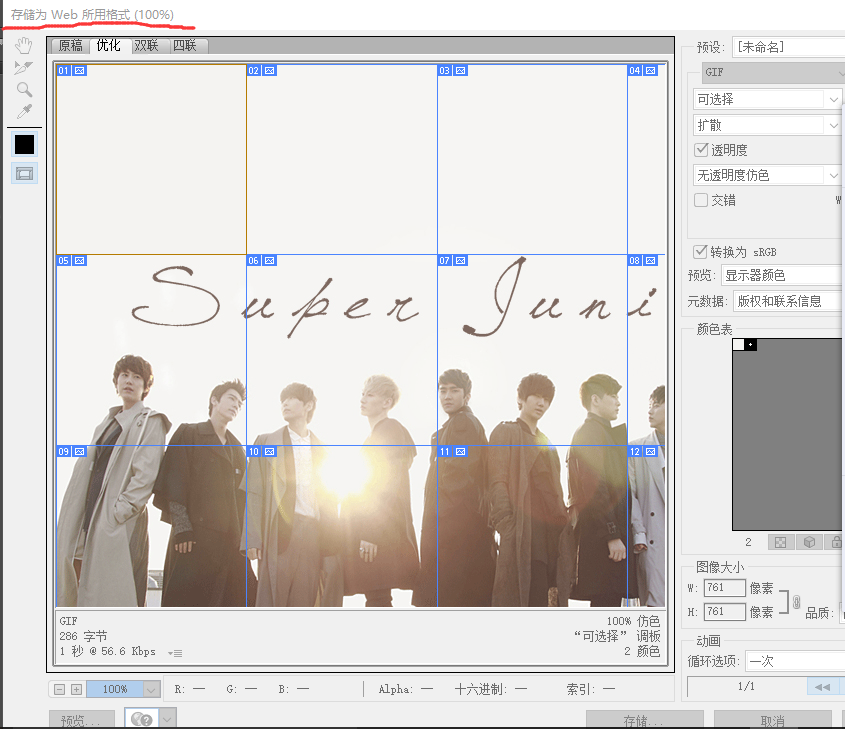
Task: Select the black swatch in the color table
Action: coord(751,345)
